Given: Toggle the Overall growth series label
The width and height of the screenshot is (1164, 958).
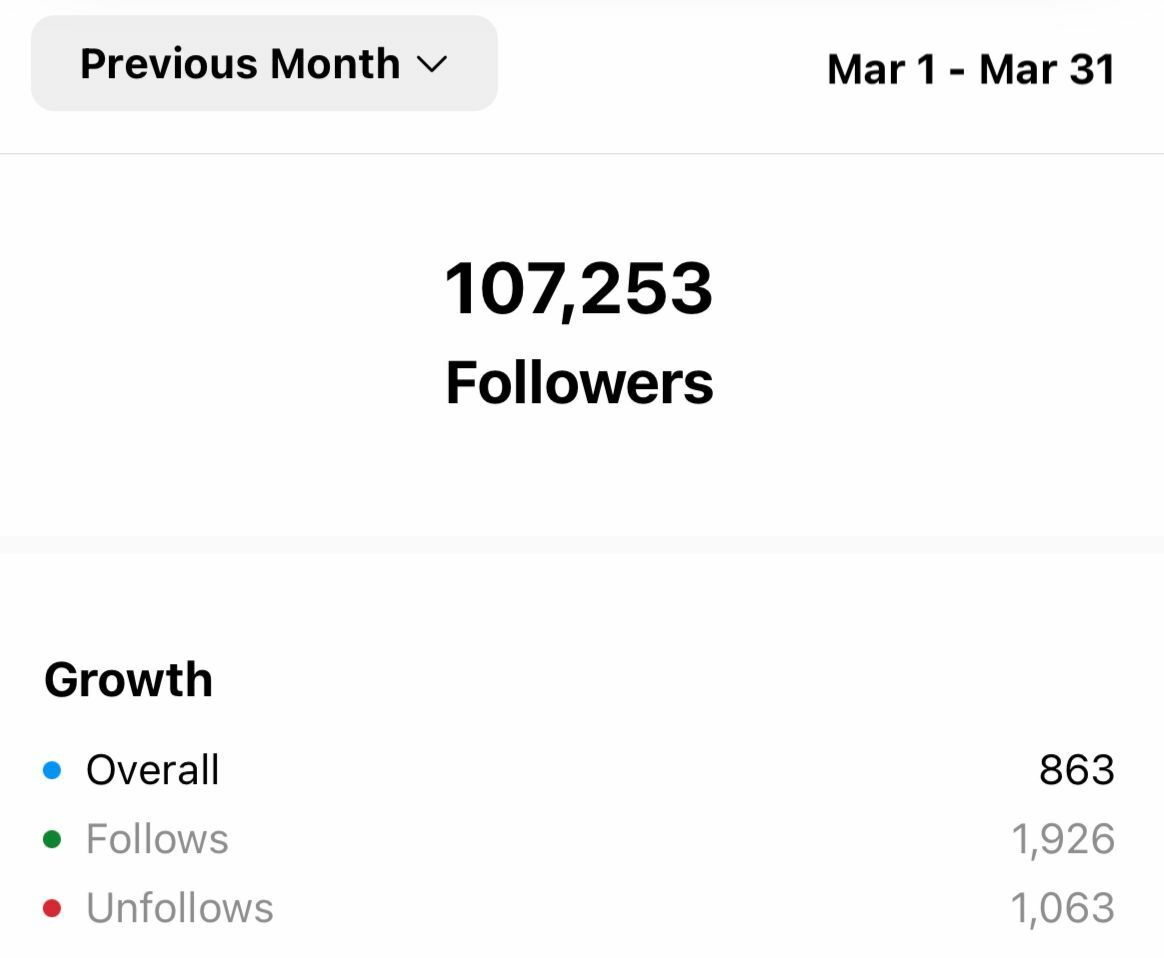Looking at the screenshot, I should coord(152,770).
